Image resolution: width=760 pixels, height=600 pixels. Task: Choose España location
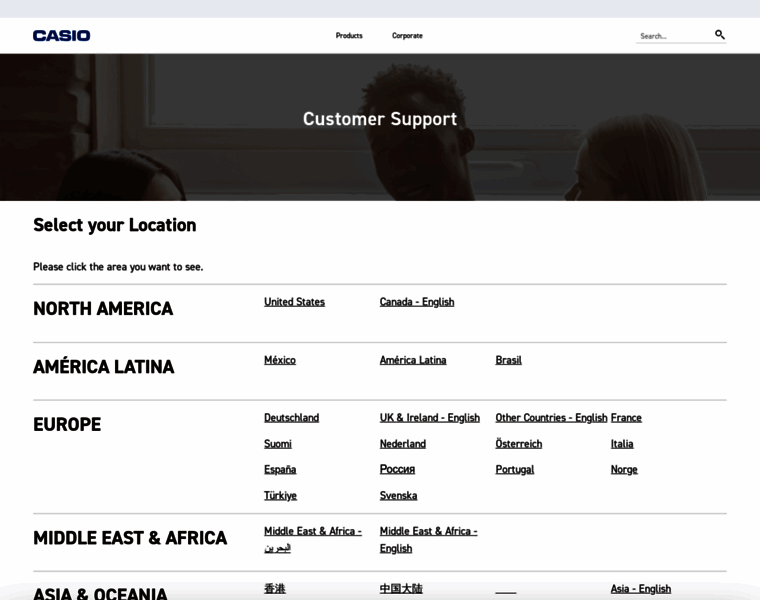click(x=280, y=470)
